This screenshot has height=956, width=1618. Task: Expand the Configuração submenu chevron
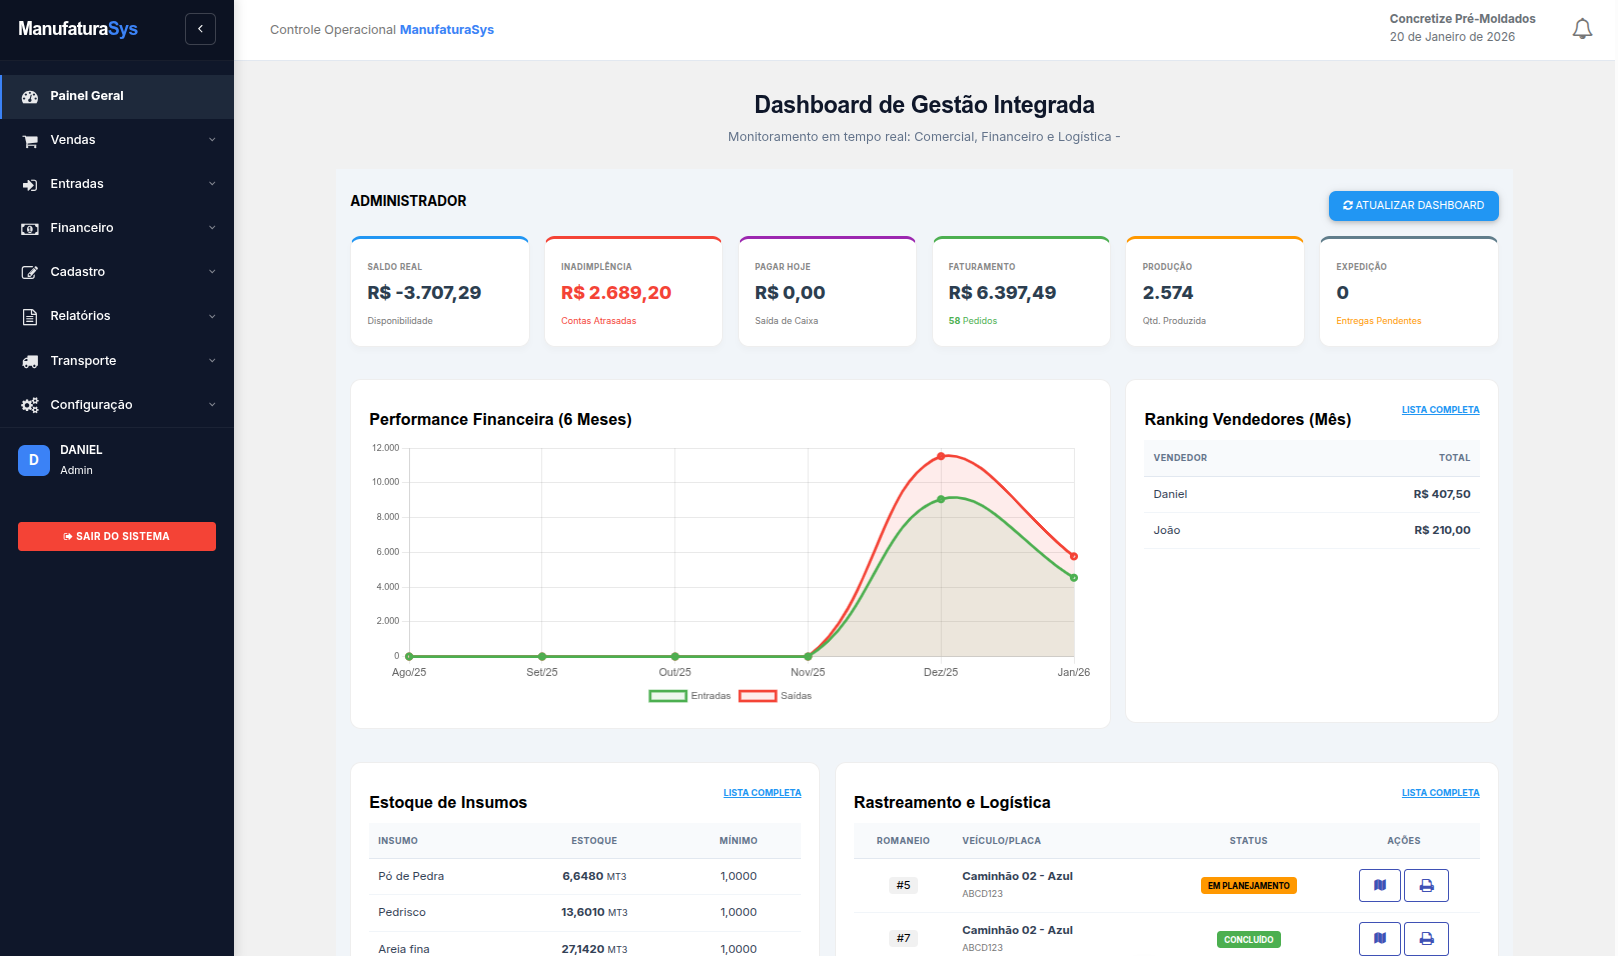point(212,405)
